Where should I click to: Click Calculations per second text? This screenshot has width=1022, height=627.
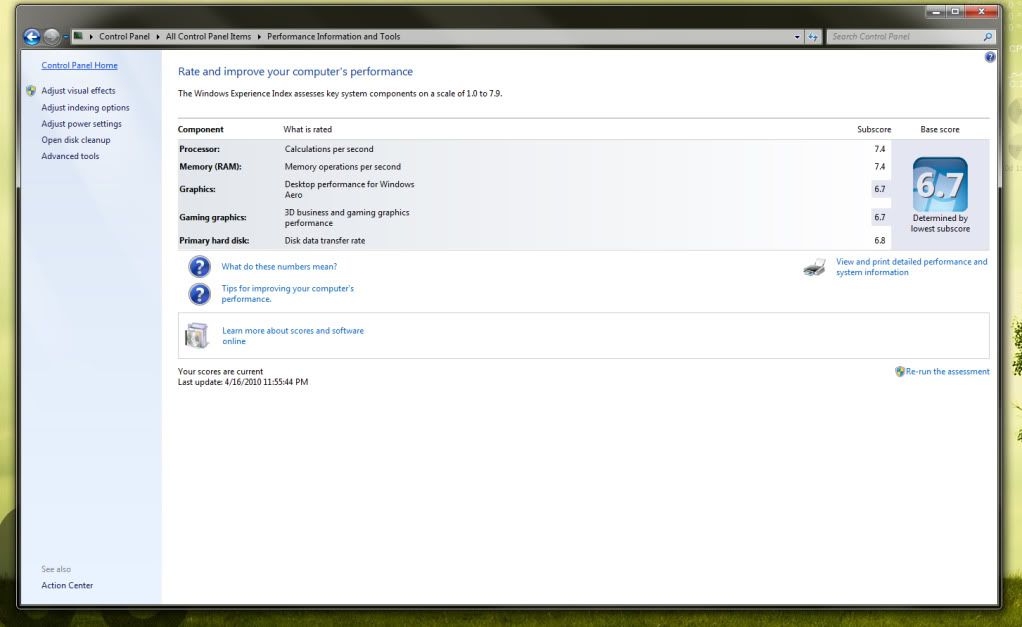tap(329, 149)
